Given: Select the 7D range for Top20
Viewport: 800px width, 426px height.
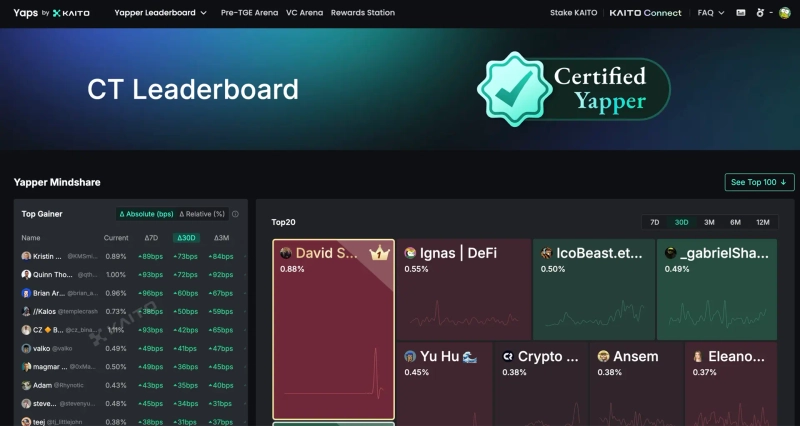Looking at the screenshot, I should [x=654, y=222].
